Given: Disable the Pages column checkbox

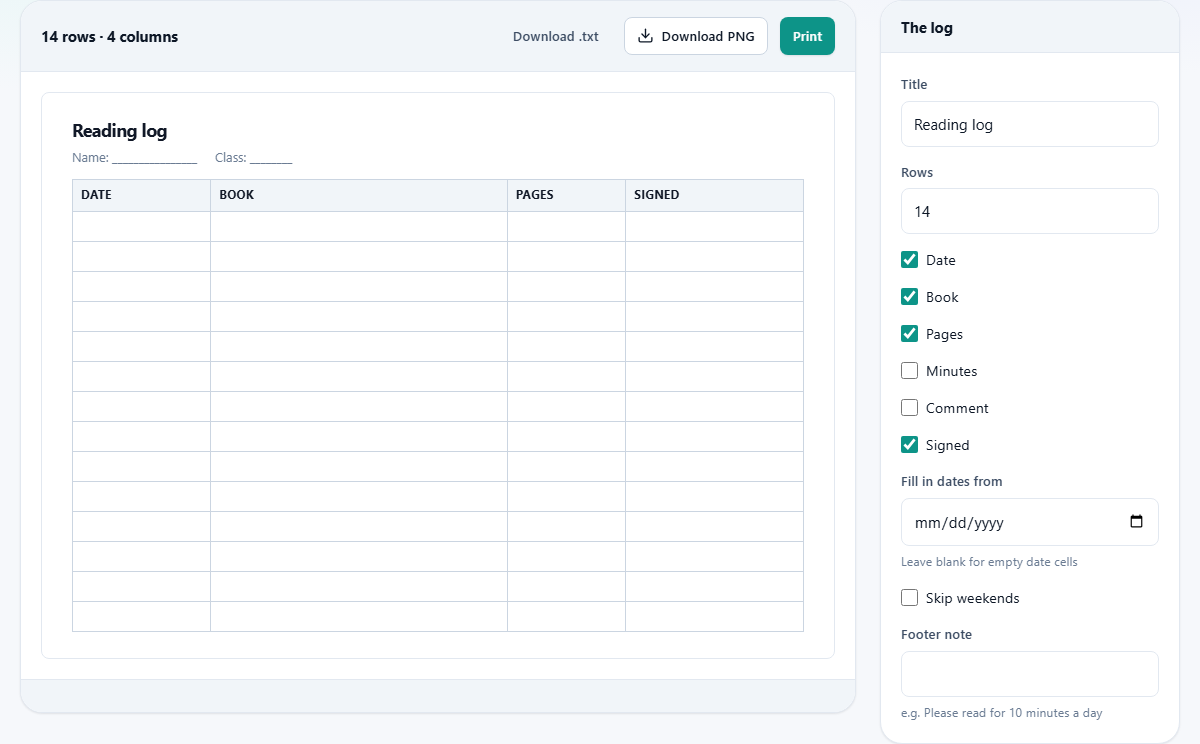Looking at the screenshot, I should 910,334.
